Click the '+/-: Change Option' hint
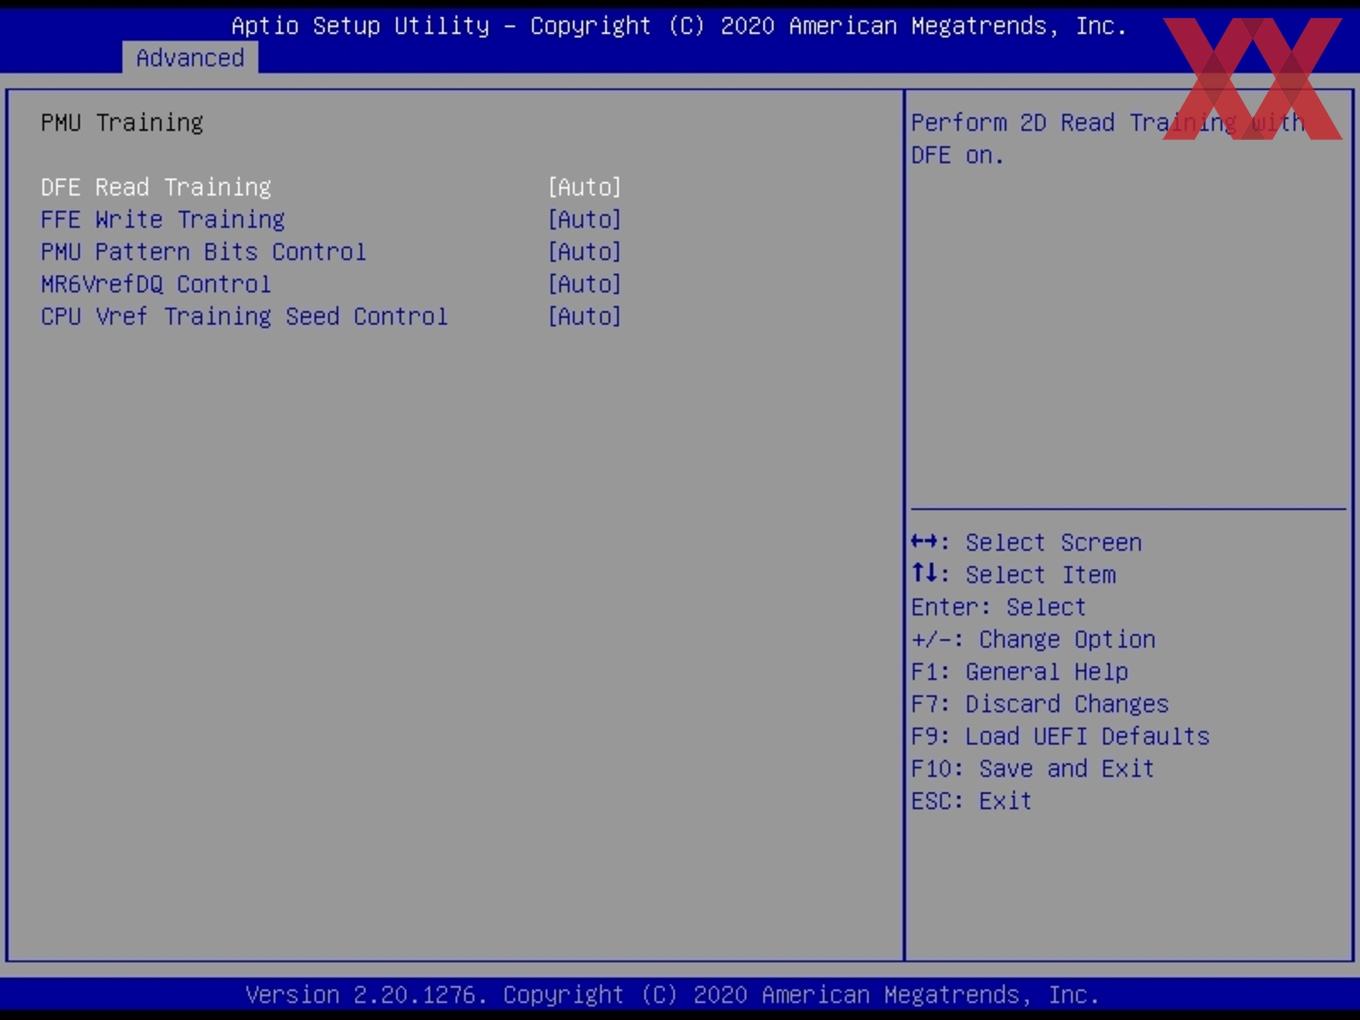This screenshot has height=1020, width=1360. 1033,639
